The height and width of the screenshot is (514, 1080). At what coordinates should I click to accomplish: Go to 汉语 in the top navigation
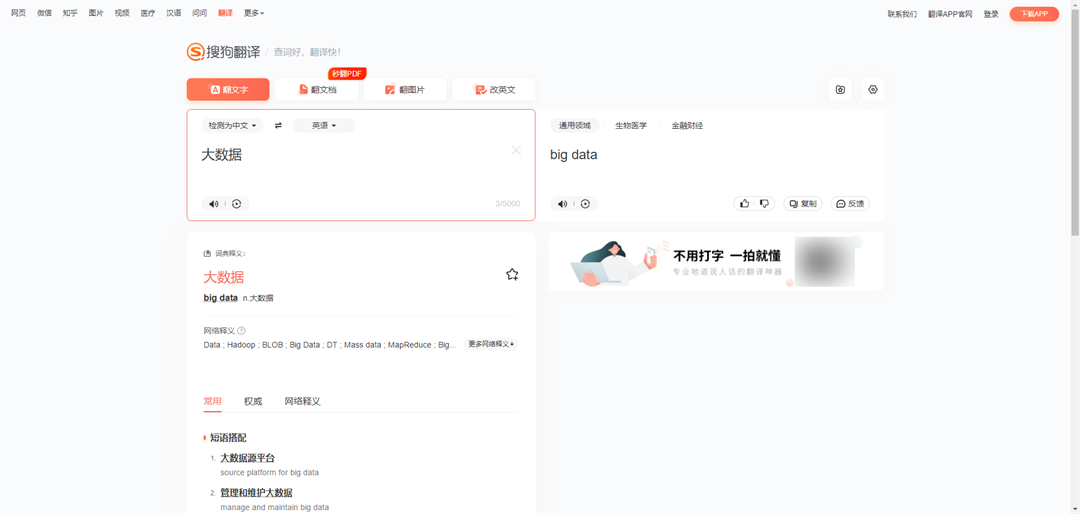click(174, 13)
